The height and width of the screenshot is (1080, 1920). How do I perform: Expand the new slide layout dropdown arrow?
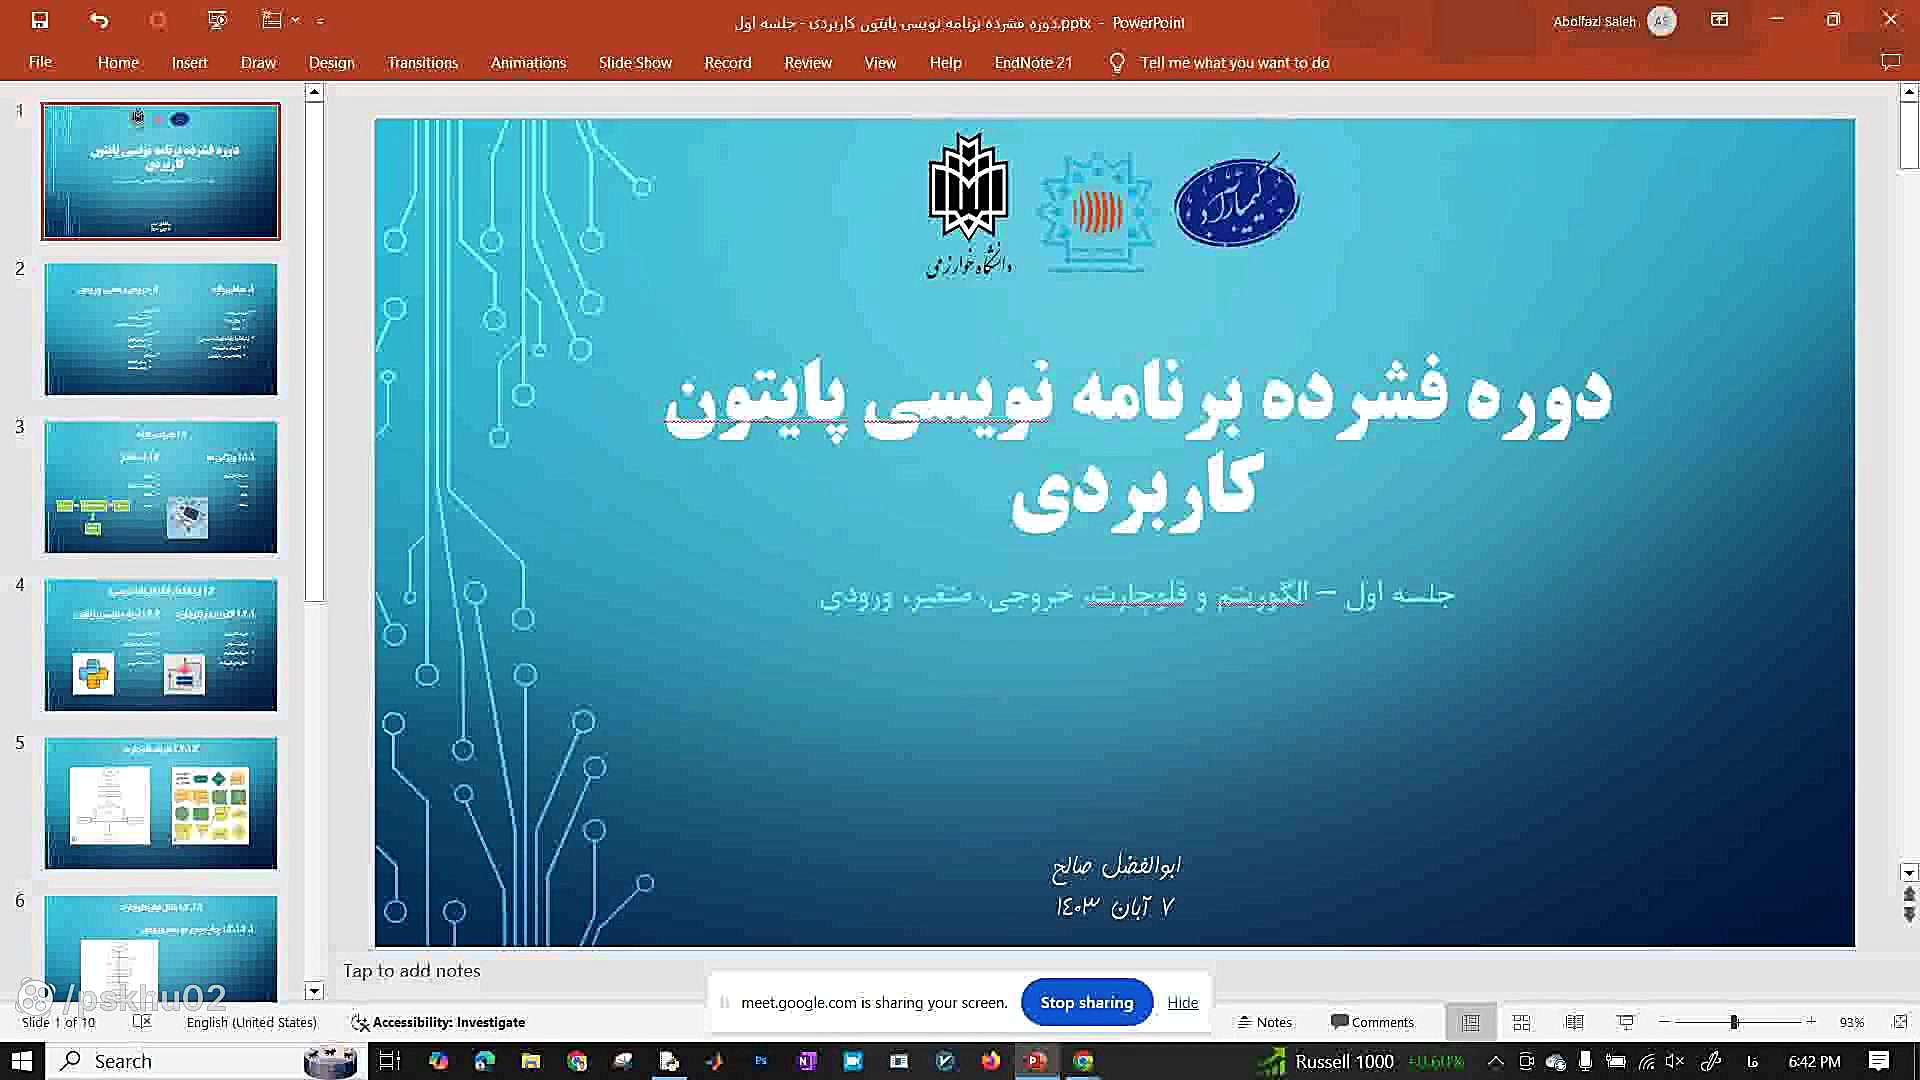tap(296, 20)
